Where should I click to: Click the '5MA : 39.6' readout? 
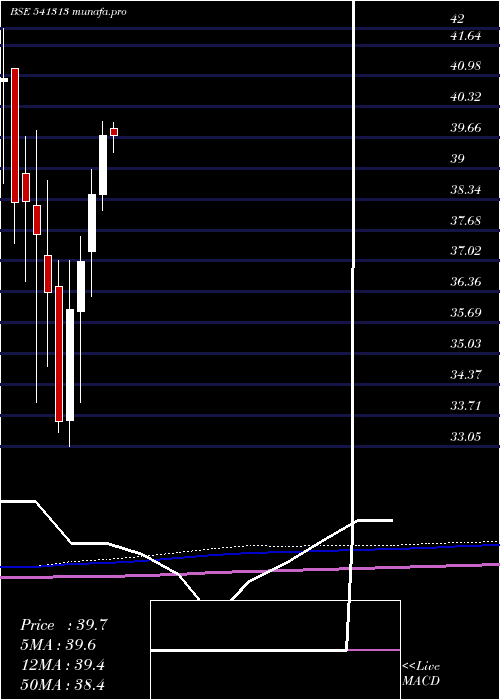[58, 645]
